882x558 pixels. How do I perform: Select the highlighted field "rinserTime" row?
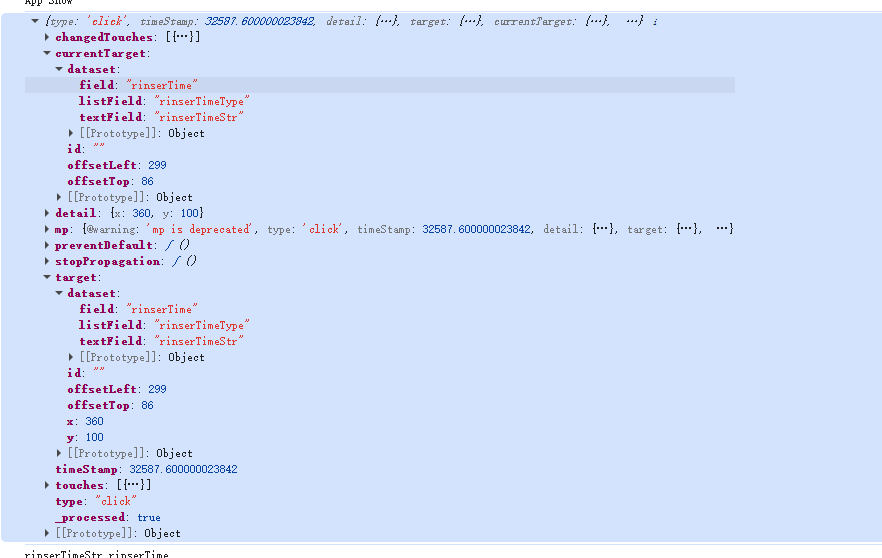click(138, 85)
